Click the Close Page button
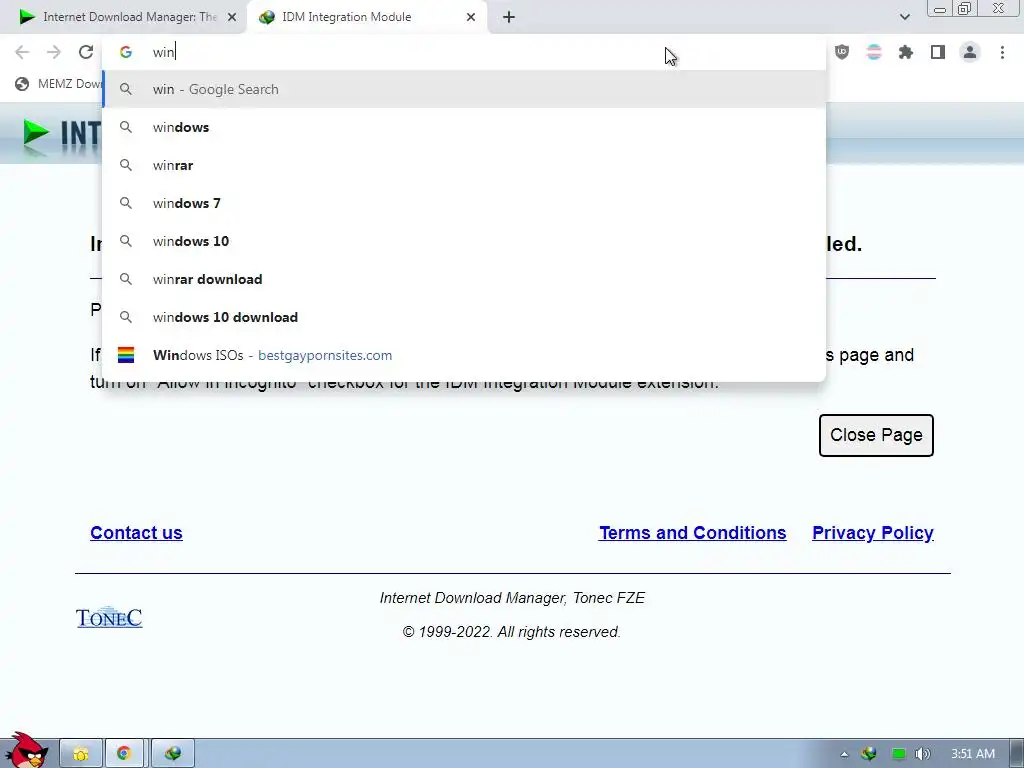 click(876, 435)
